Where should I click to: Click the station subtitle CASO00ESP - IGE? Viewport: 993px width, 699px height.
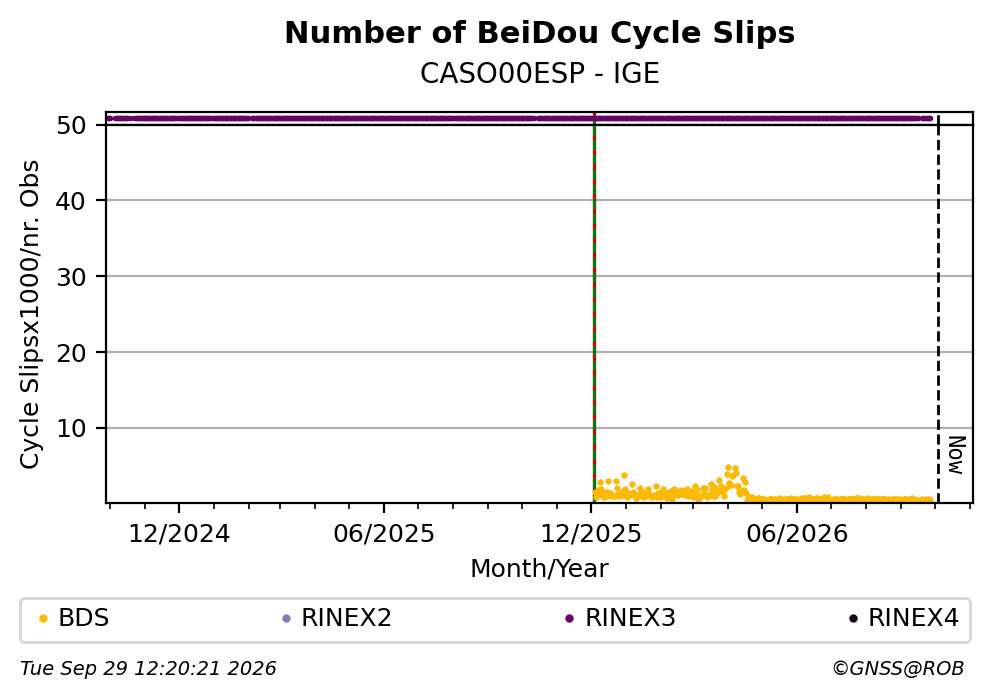(x=540, y=74)
